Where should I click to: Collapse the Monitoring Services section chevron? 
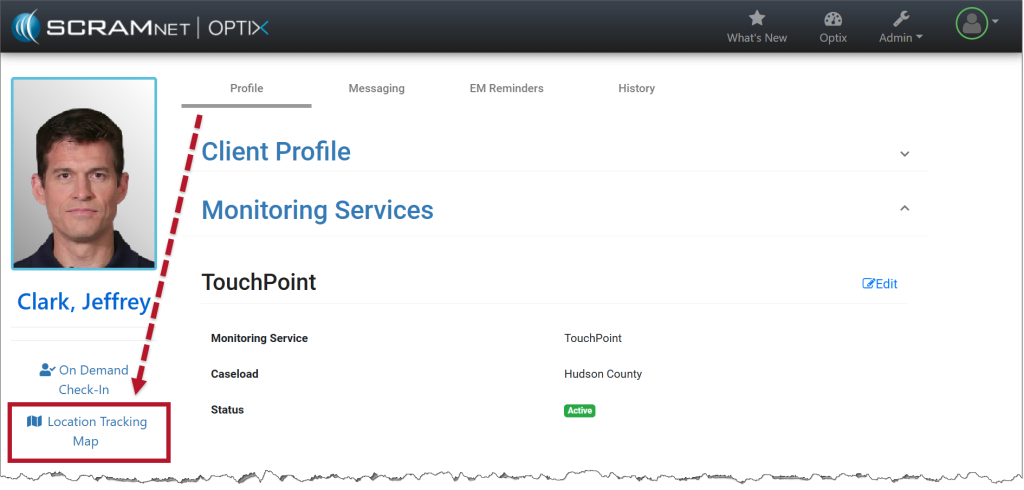(904, 209)
